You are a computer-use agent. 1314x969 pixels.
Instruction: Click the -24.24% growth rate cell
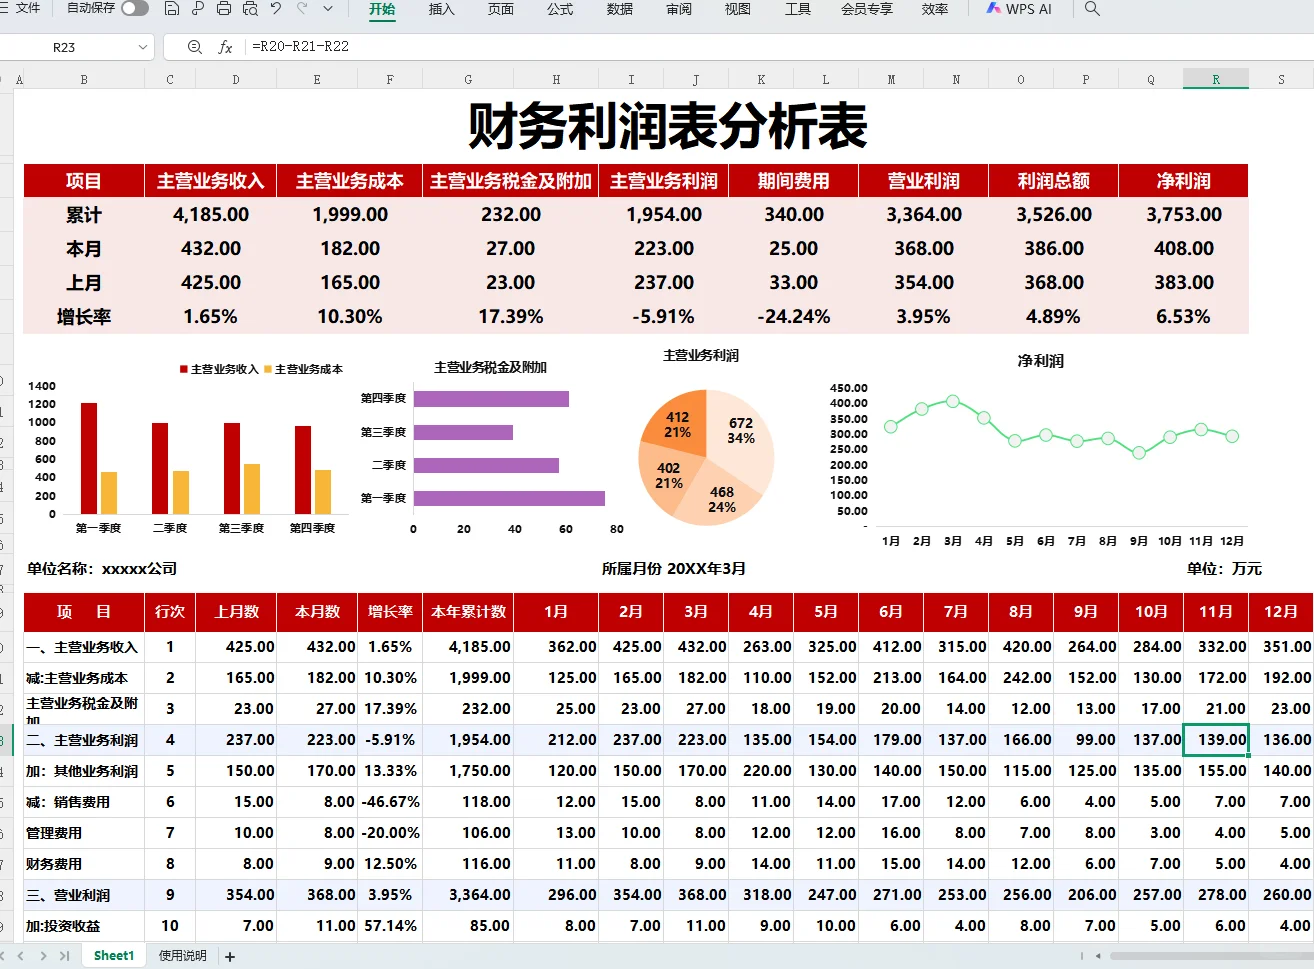[794, 317]
